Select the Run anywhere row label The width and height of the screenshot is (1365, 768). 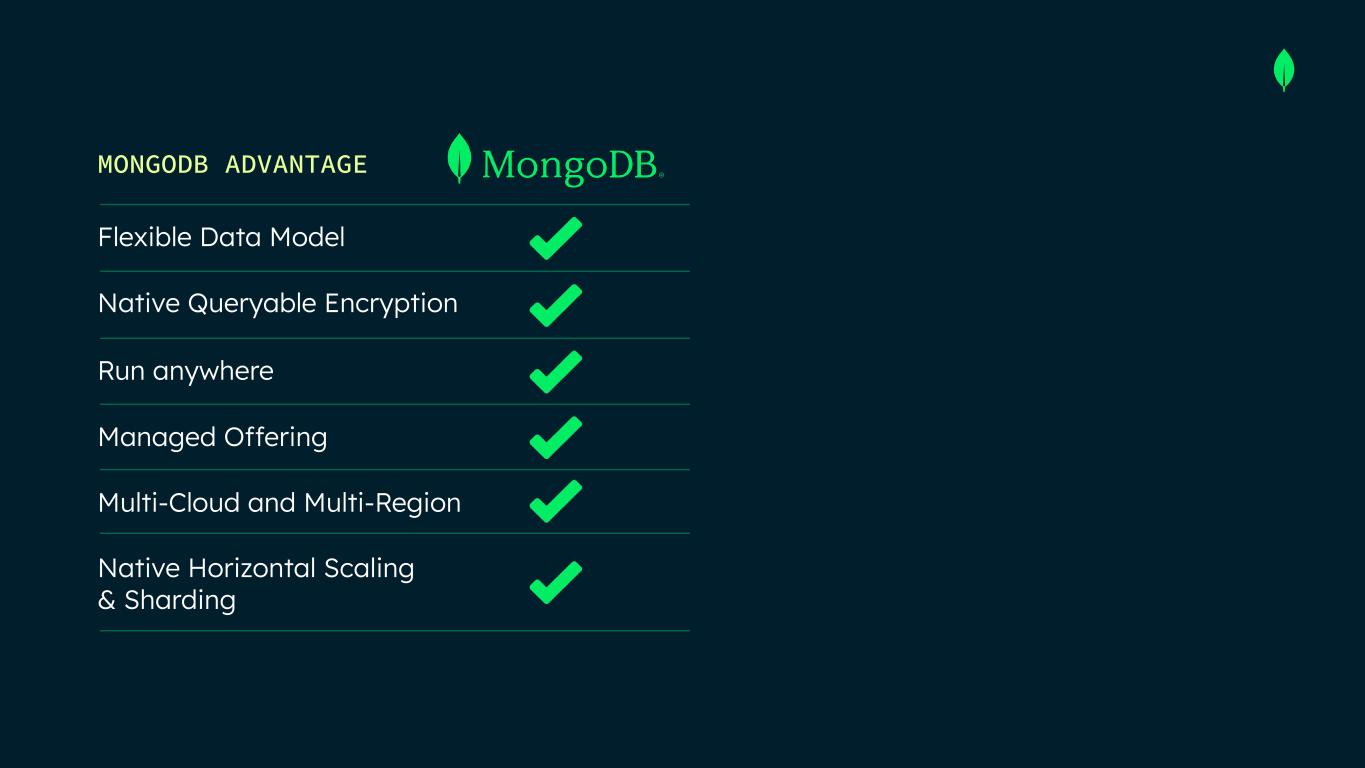tap(185, 371)
